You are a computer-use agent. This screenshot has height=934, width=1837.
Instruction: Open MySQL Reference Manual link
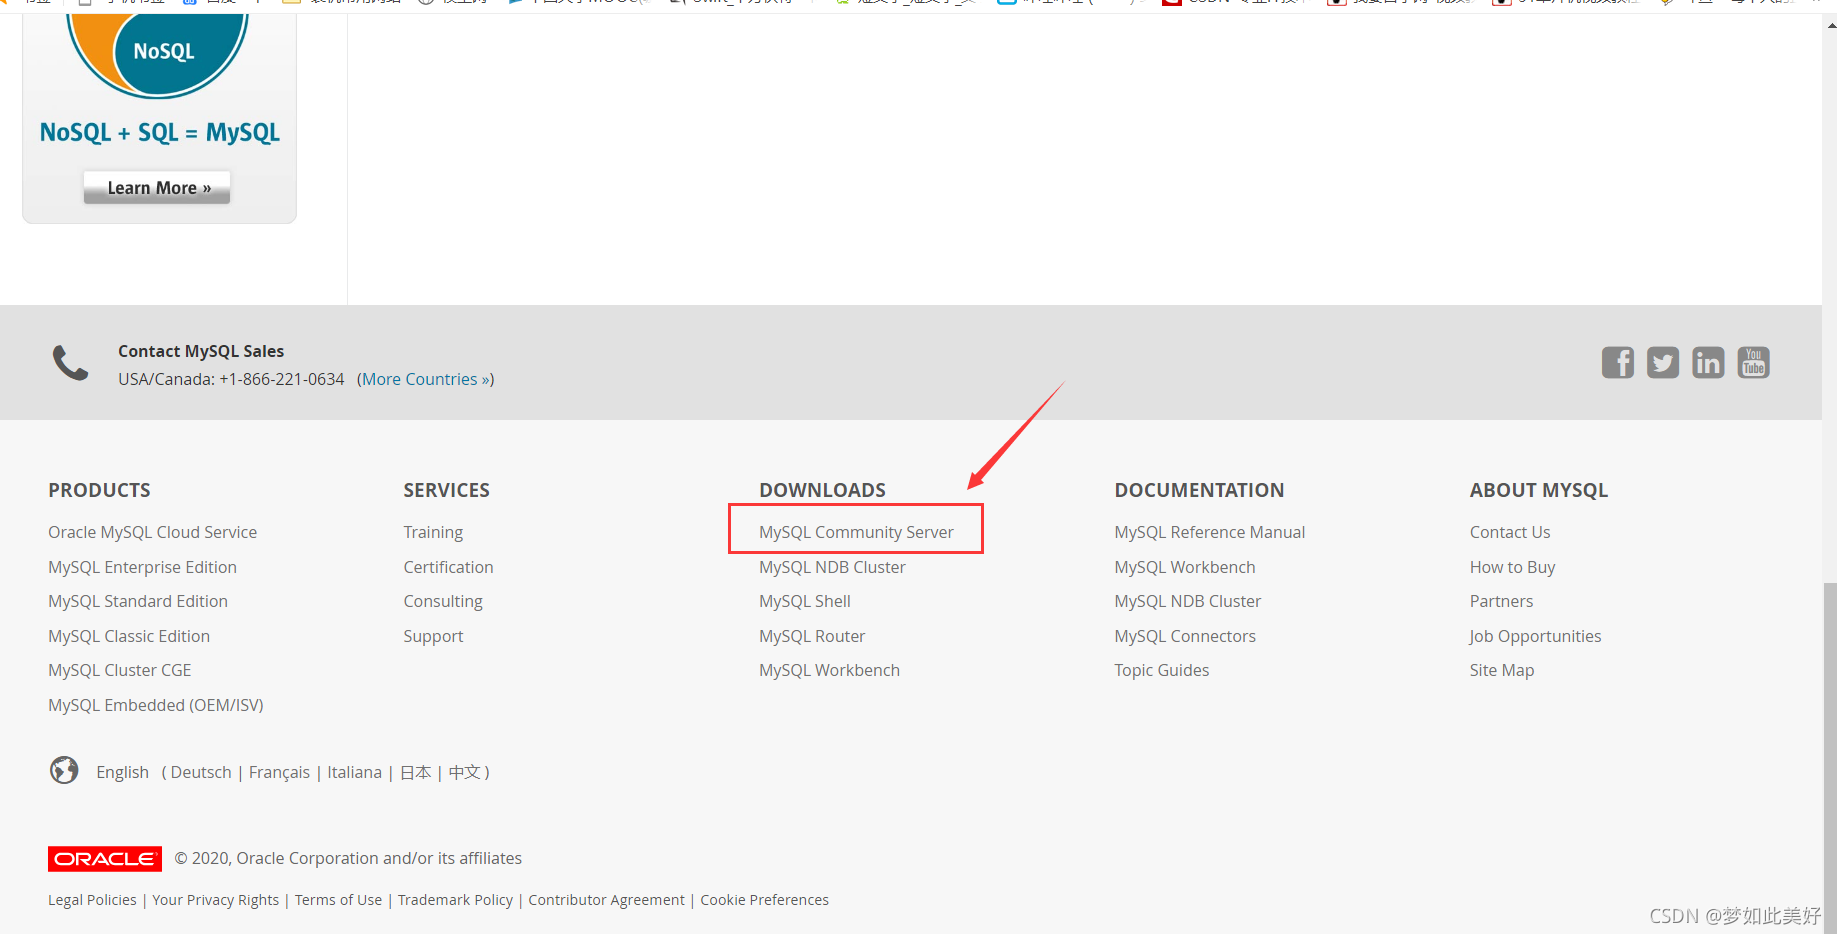pyautogui.click(x=1210, y=532)
